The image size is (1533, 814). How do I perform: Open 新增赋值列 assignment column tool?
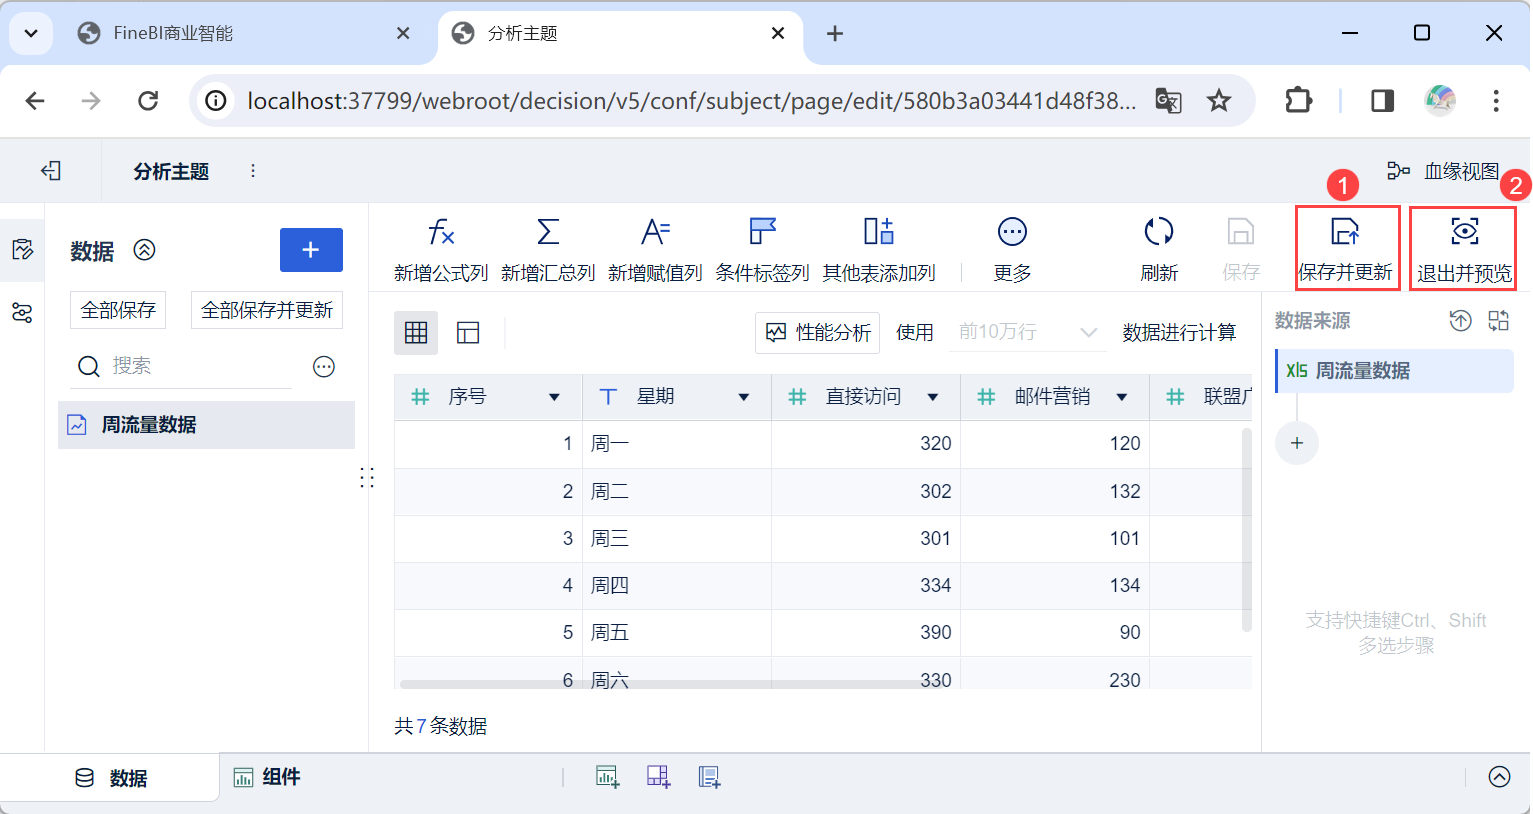click(x=655, y=248)
